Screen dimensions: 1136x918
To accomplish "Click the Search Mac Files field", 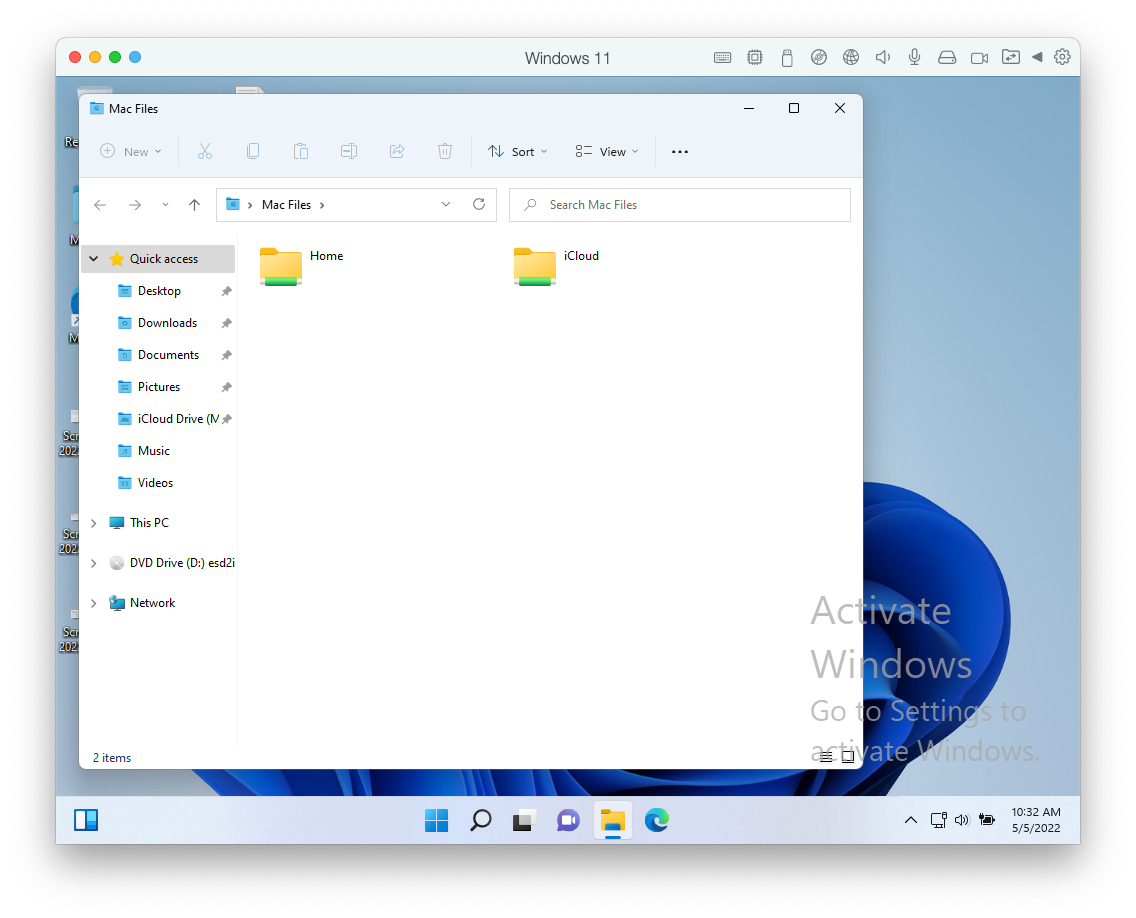I will pos(680,205).
